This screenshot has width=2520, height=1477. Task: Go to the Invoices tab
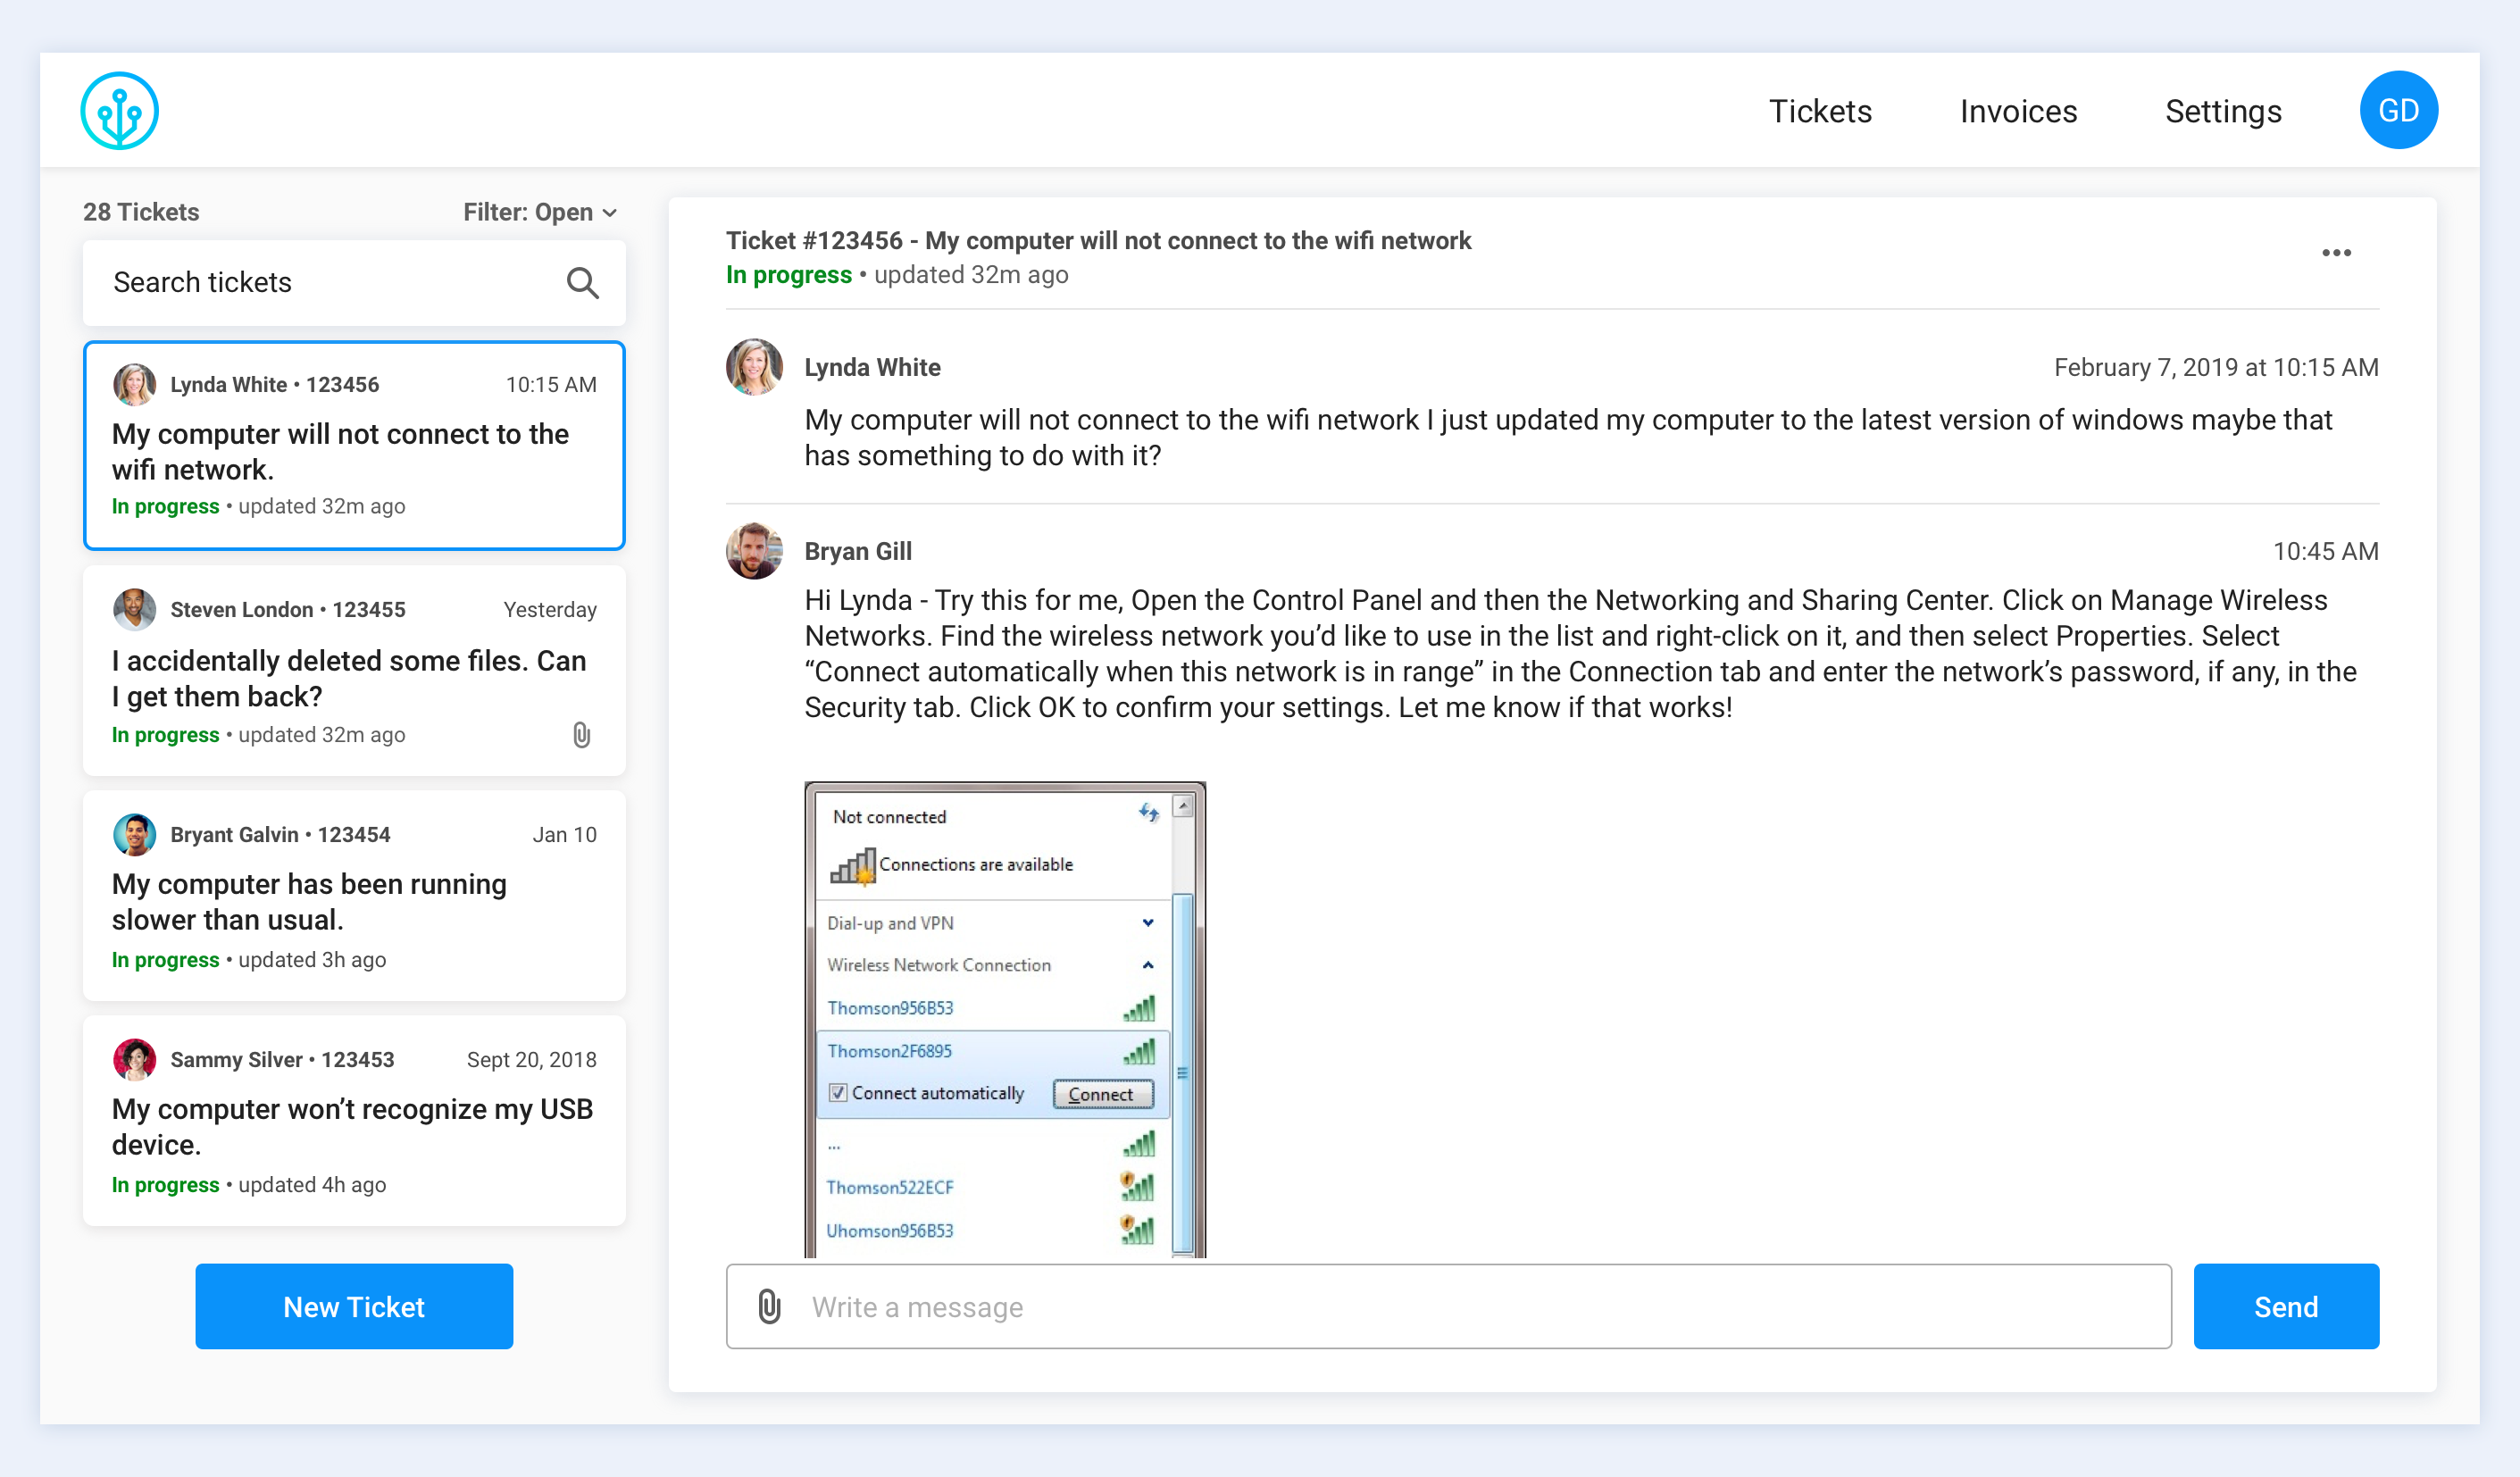2018,111
